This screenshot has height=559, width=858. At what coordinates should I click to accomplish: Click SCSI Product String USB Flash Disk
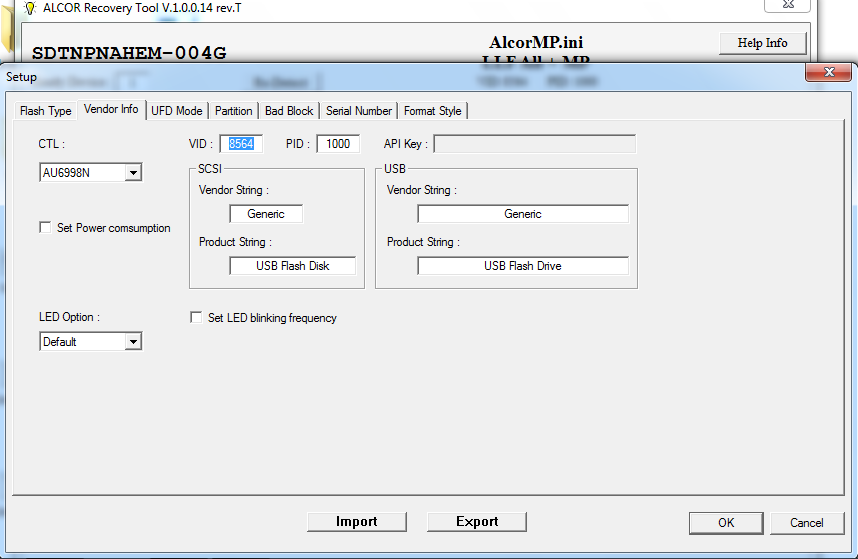293,265
